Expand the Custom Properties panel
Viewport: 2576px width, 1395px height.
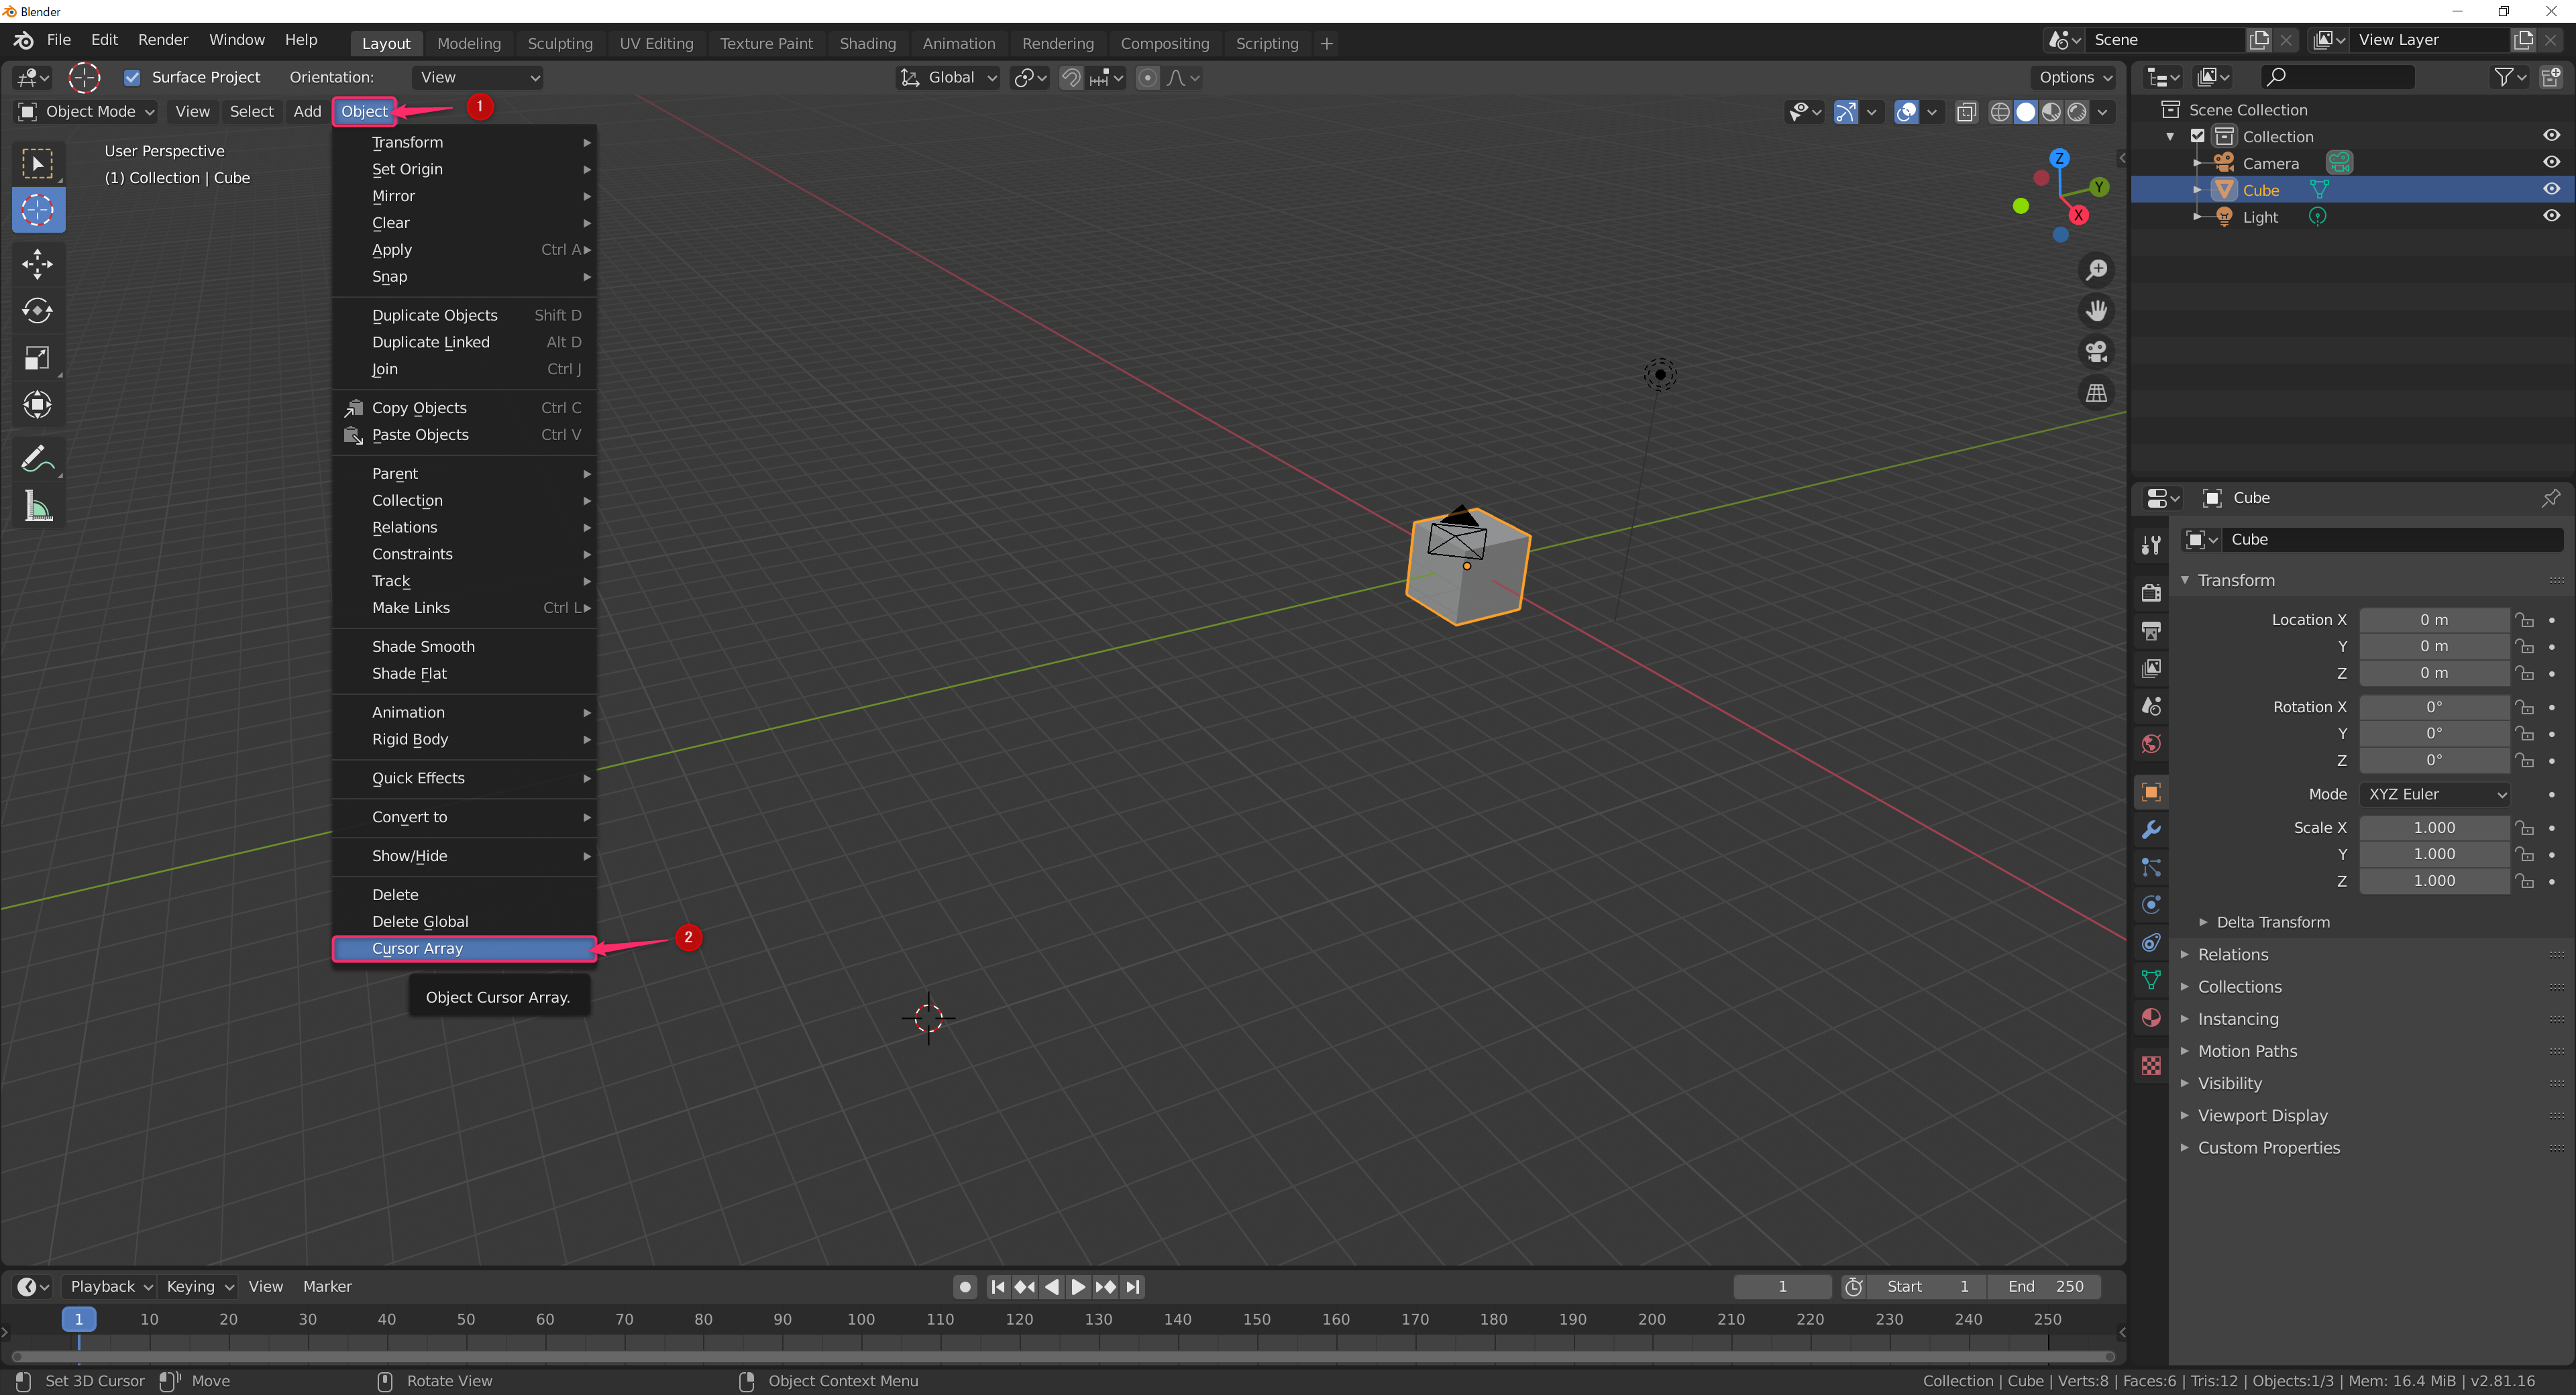[2268, 1147]
